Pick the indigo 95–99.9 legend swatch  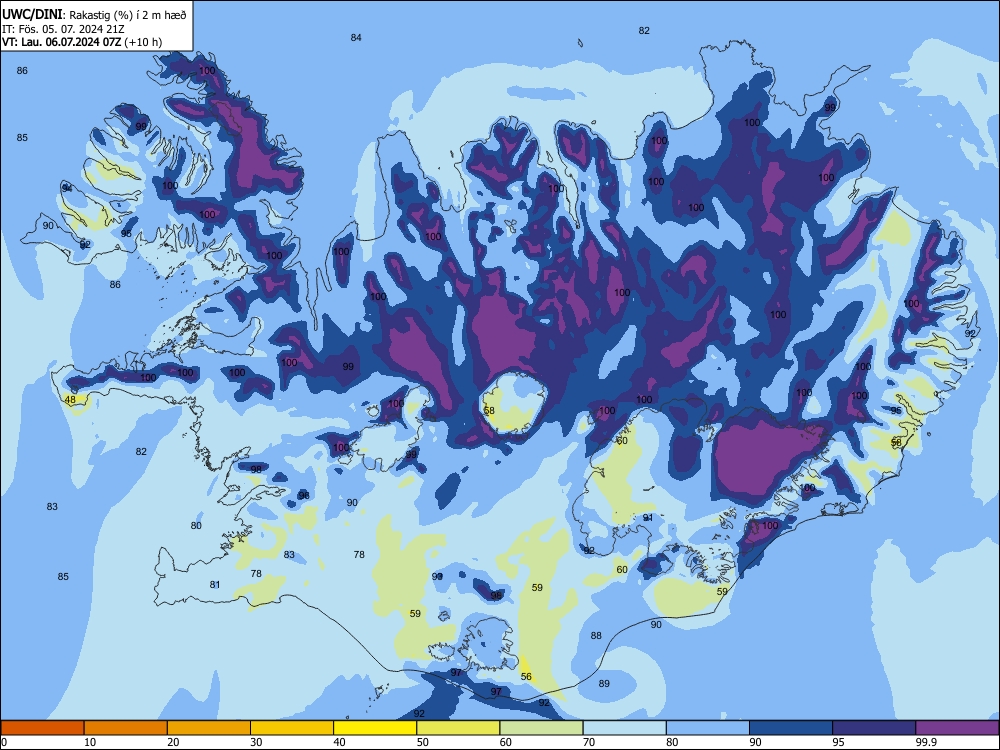(874, 728)
